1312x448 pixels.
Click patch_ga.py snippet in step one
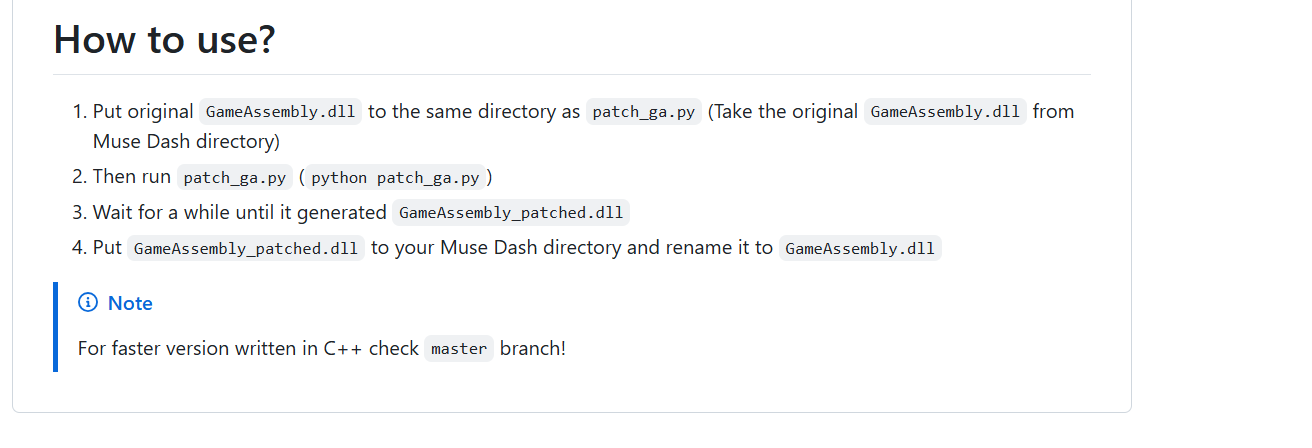(644, 112)
